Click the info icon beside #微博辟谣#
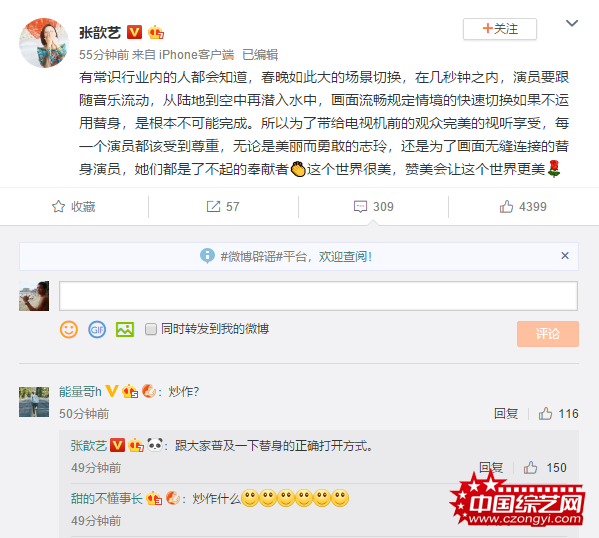The height and width of the screenshot is (538, 599). [207, 256]
